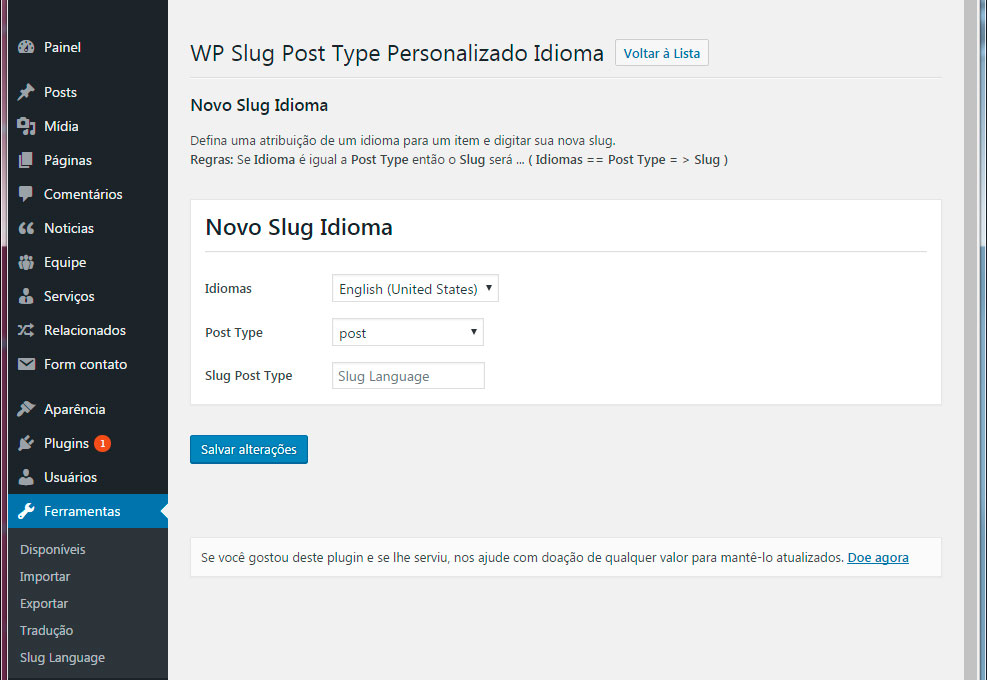Click the Relacionados shuffle icon
Screen dimensions: 987x680
(27, 330)
